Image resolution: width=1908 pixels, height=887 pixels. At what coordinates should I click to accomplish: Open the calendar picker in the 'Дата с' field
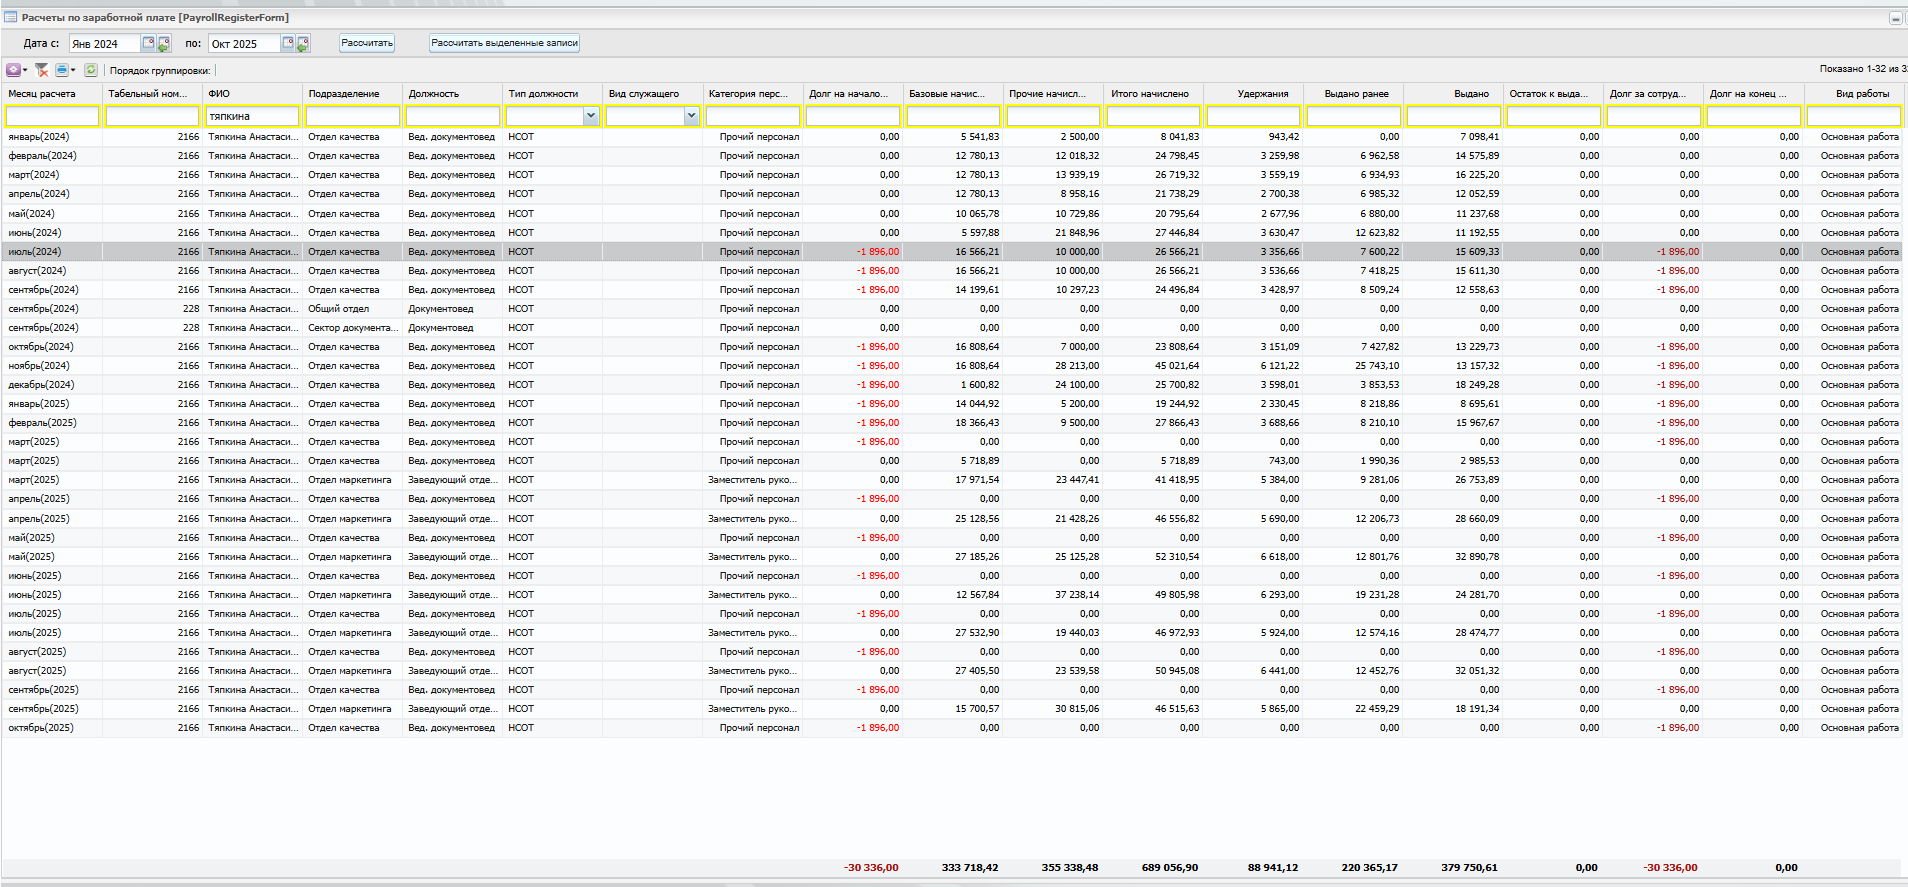(148, 43)
